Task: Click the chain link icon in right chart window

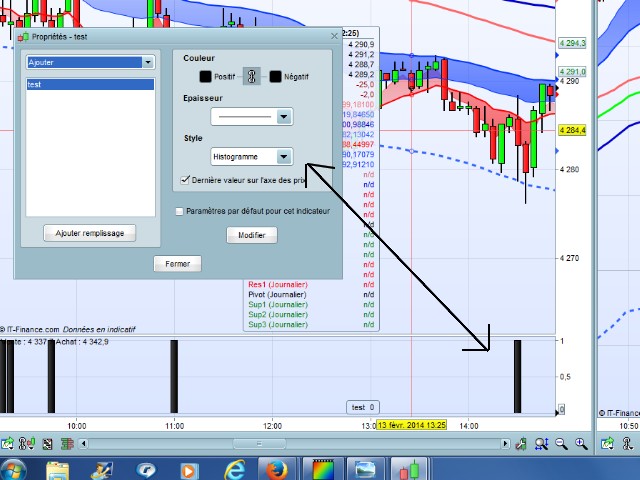Action: point(627,443)
